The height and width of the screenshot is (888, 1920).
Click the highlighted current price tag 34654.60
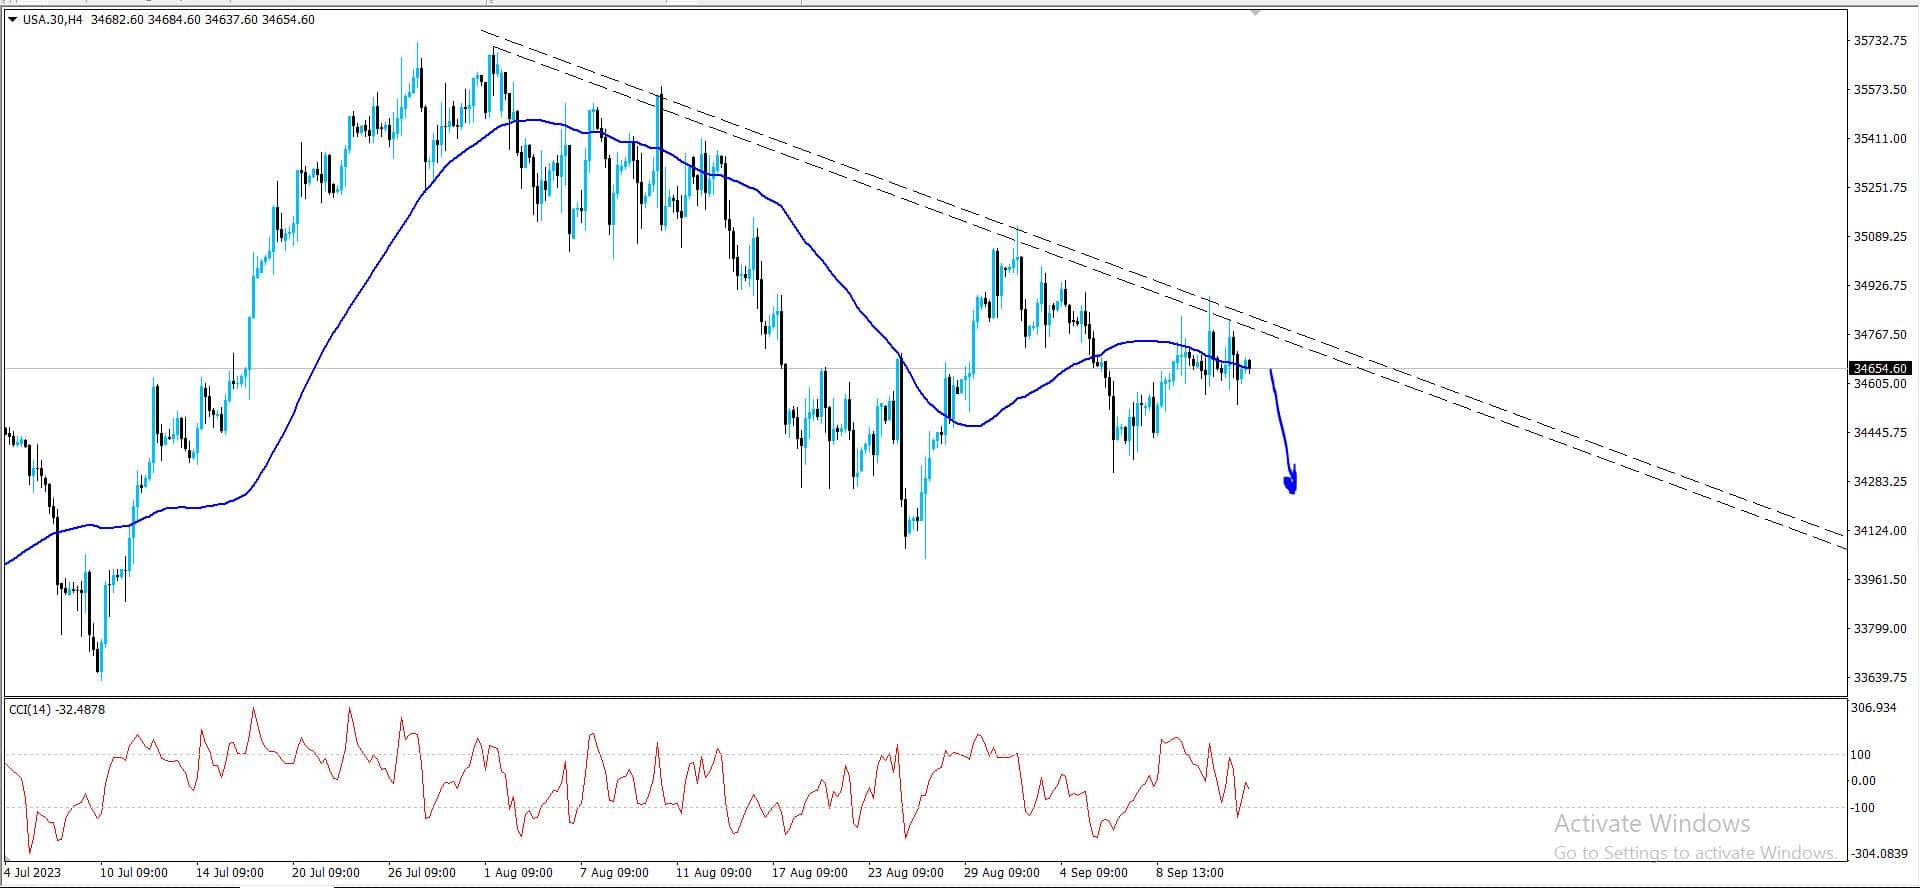pyautogui.click(x=1879, y=369)
